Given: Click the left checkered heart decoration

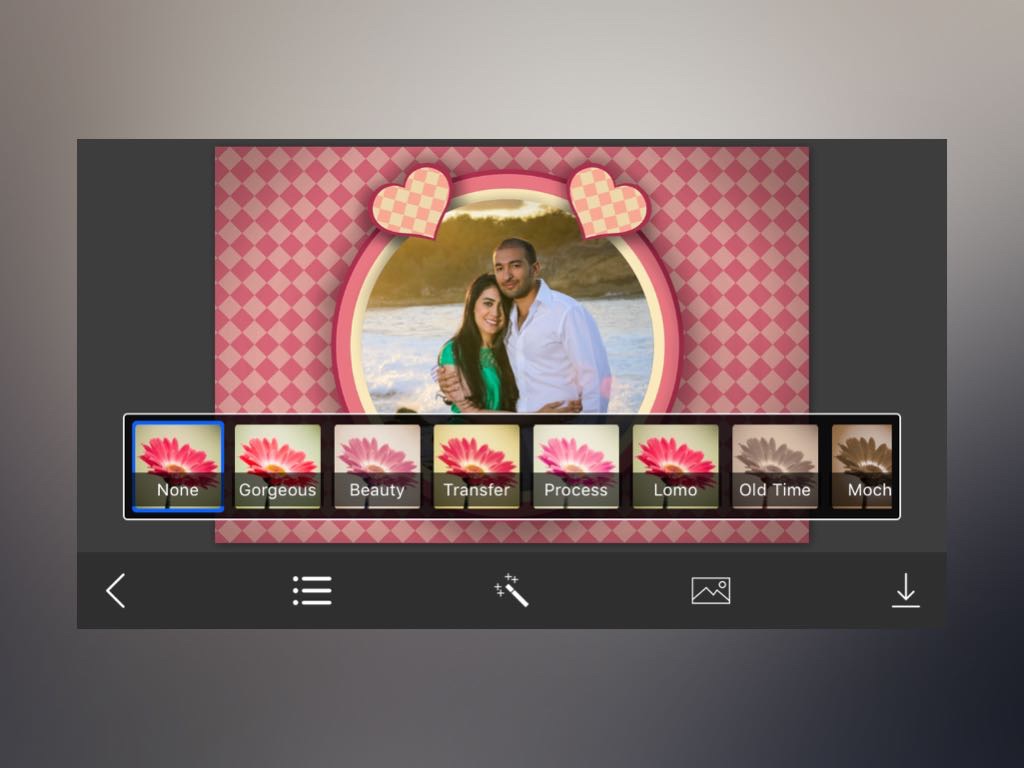Looking at the screenshot, I should pyautogui.click(x=411, y=202).
